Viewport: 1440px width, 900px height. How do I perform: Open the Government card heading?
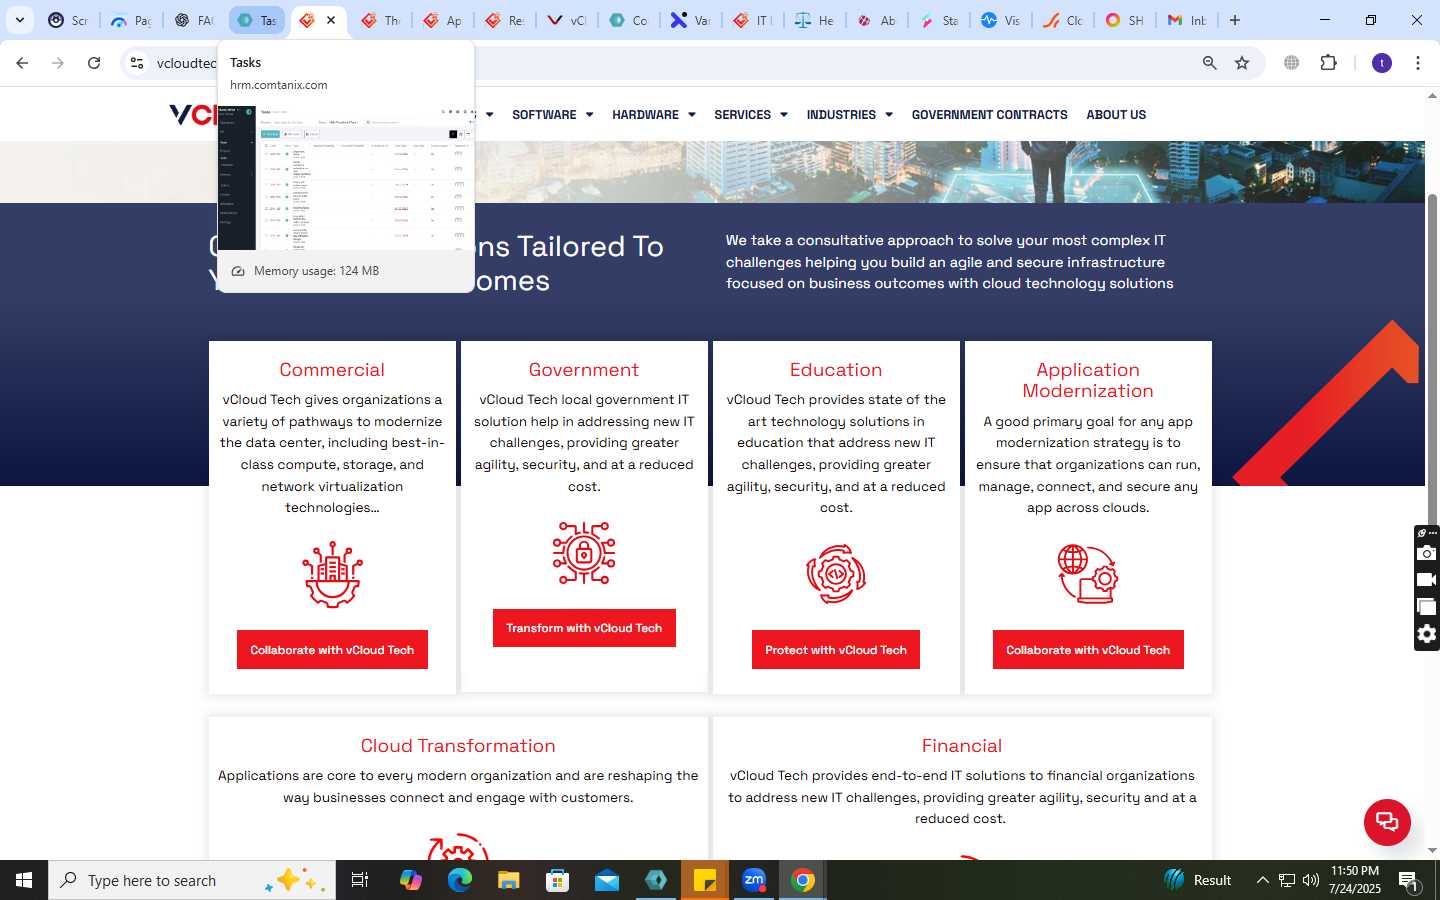584,370
